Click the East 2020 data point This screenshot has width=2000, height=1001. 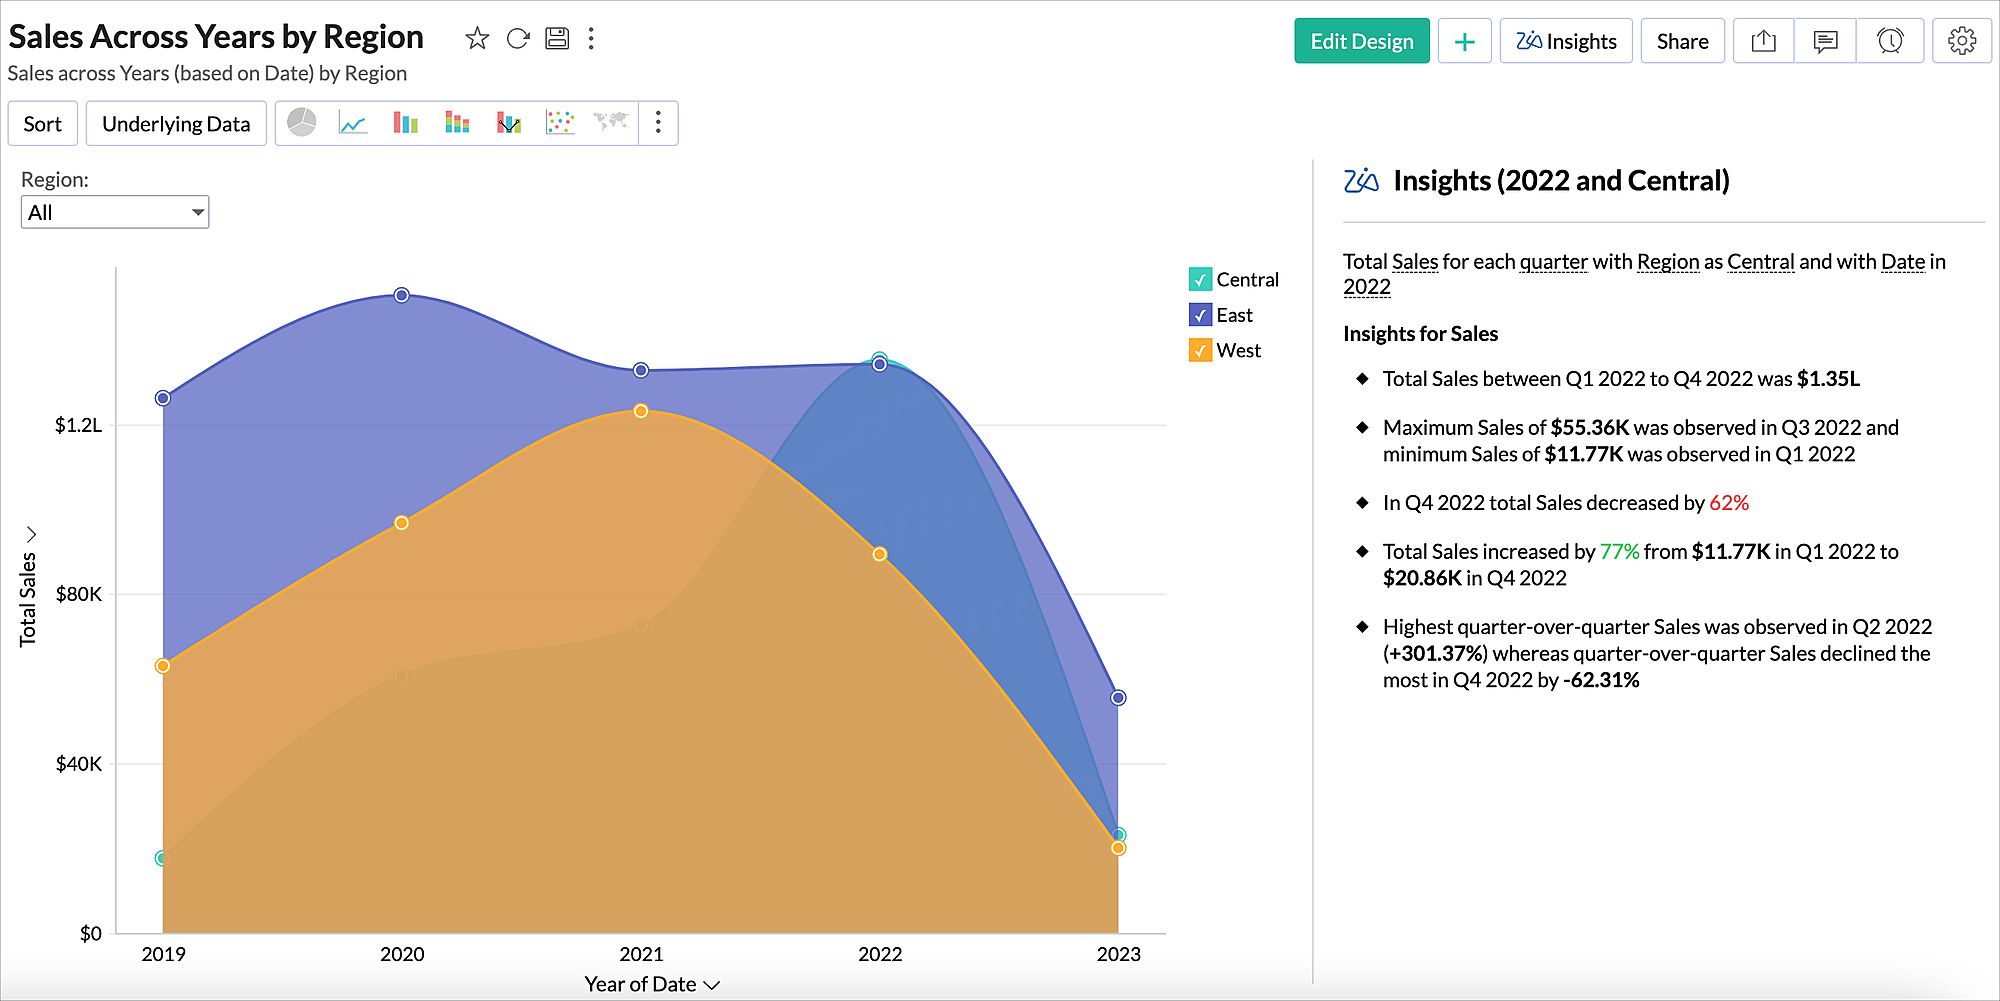pos(402,295)
